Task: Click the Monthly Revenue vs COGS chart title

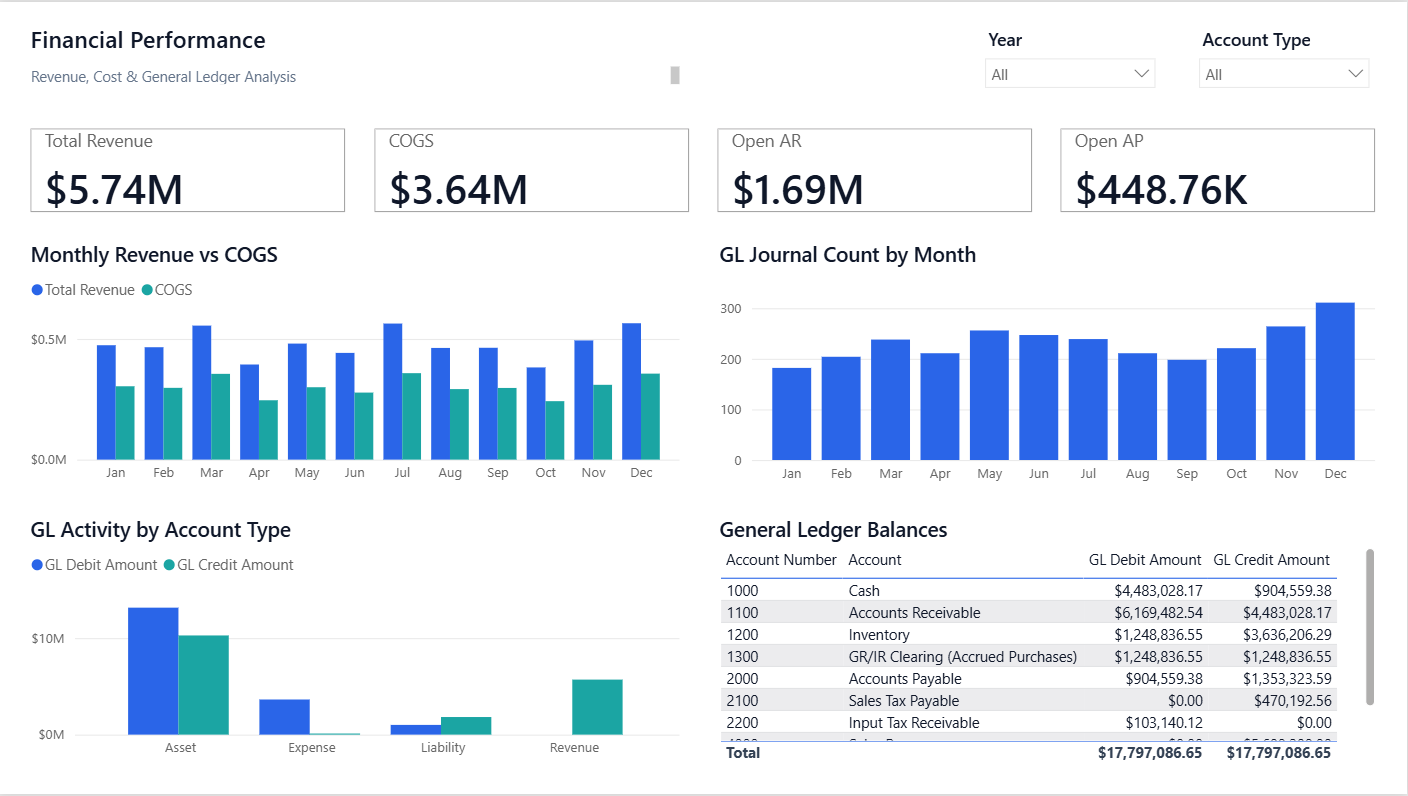Action: tap(154, 255)
